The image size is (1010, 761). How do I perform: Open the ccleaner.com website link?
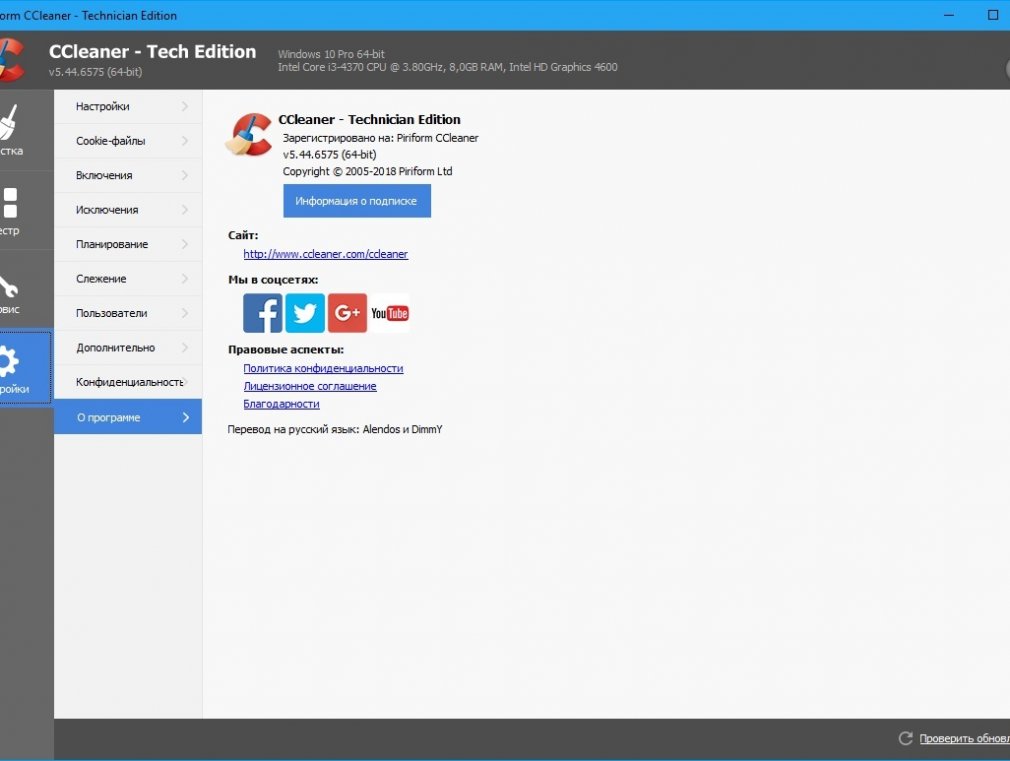pos(325,254)
